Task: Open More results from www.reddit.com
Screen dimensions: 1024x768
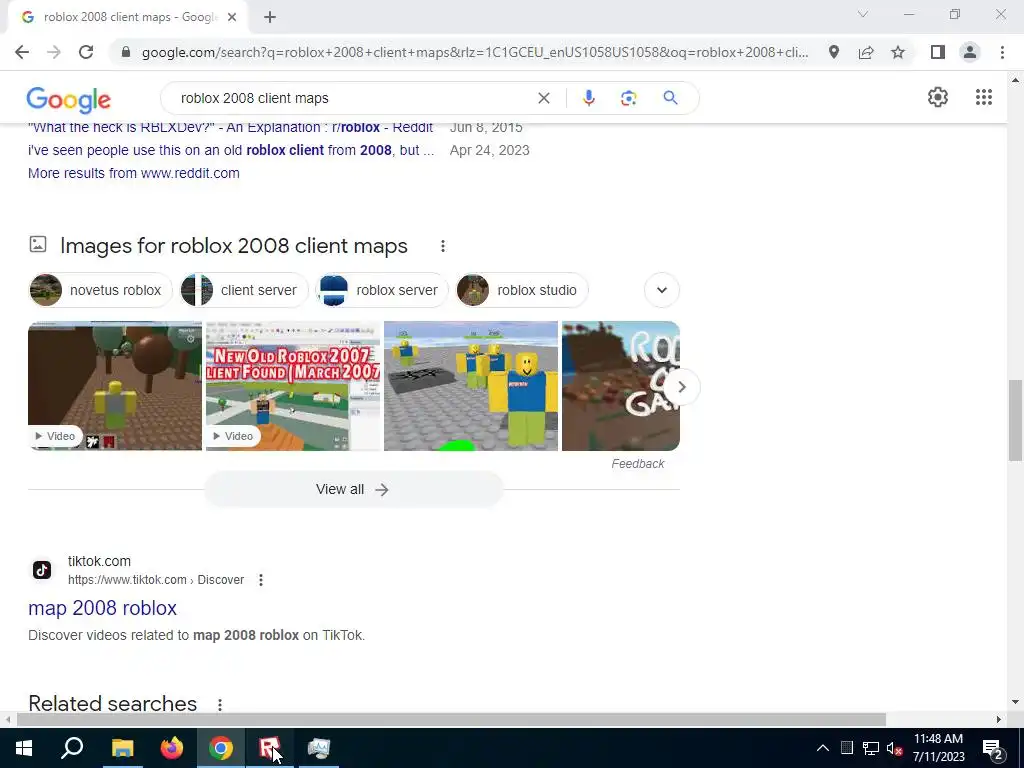Action: click(x=134, y=173)
